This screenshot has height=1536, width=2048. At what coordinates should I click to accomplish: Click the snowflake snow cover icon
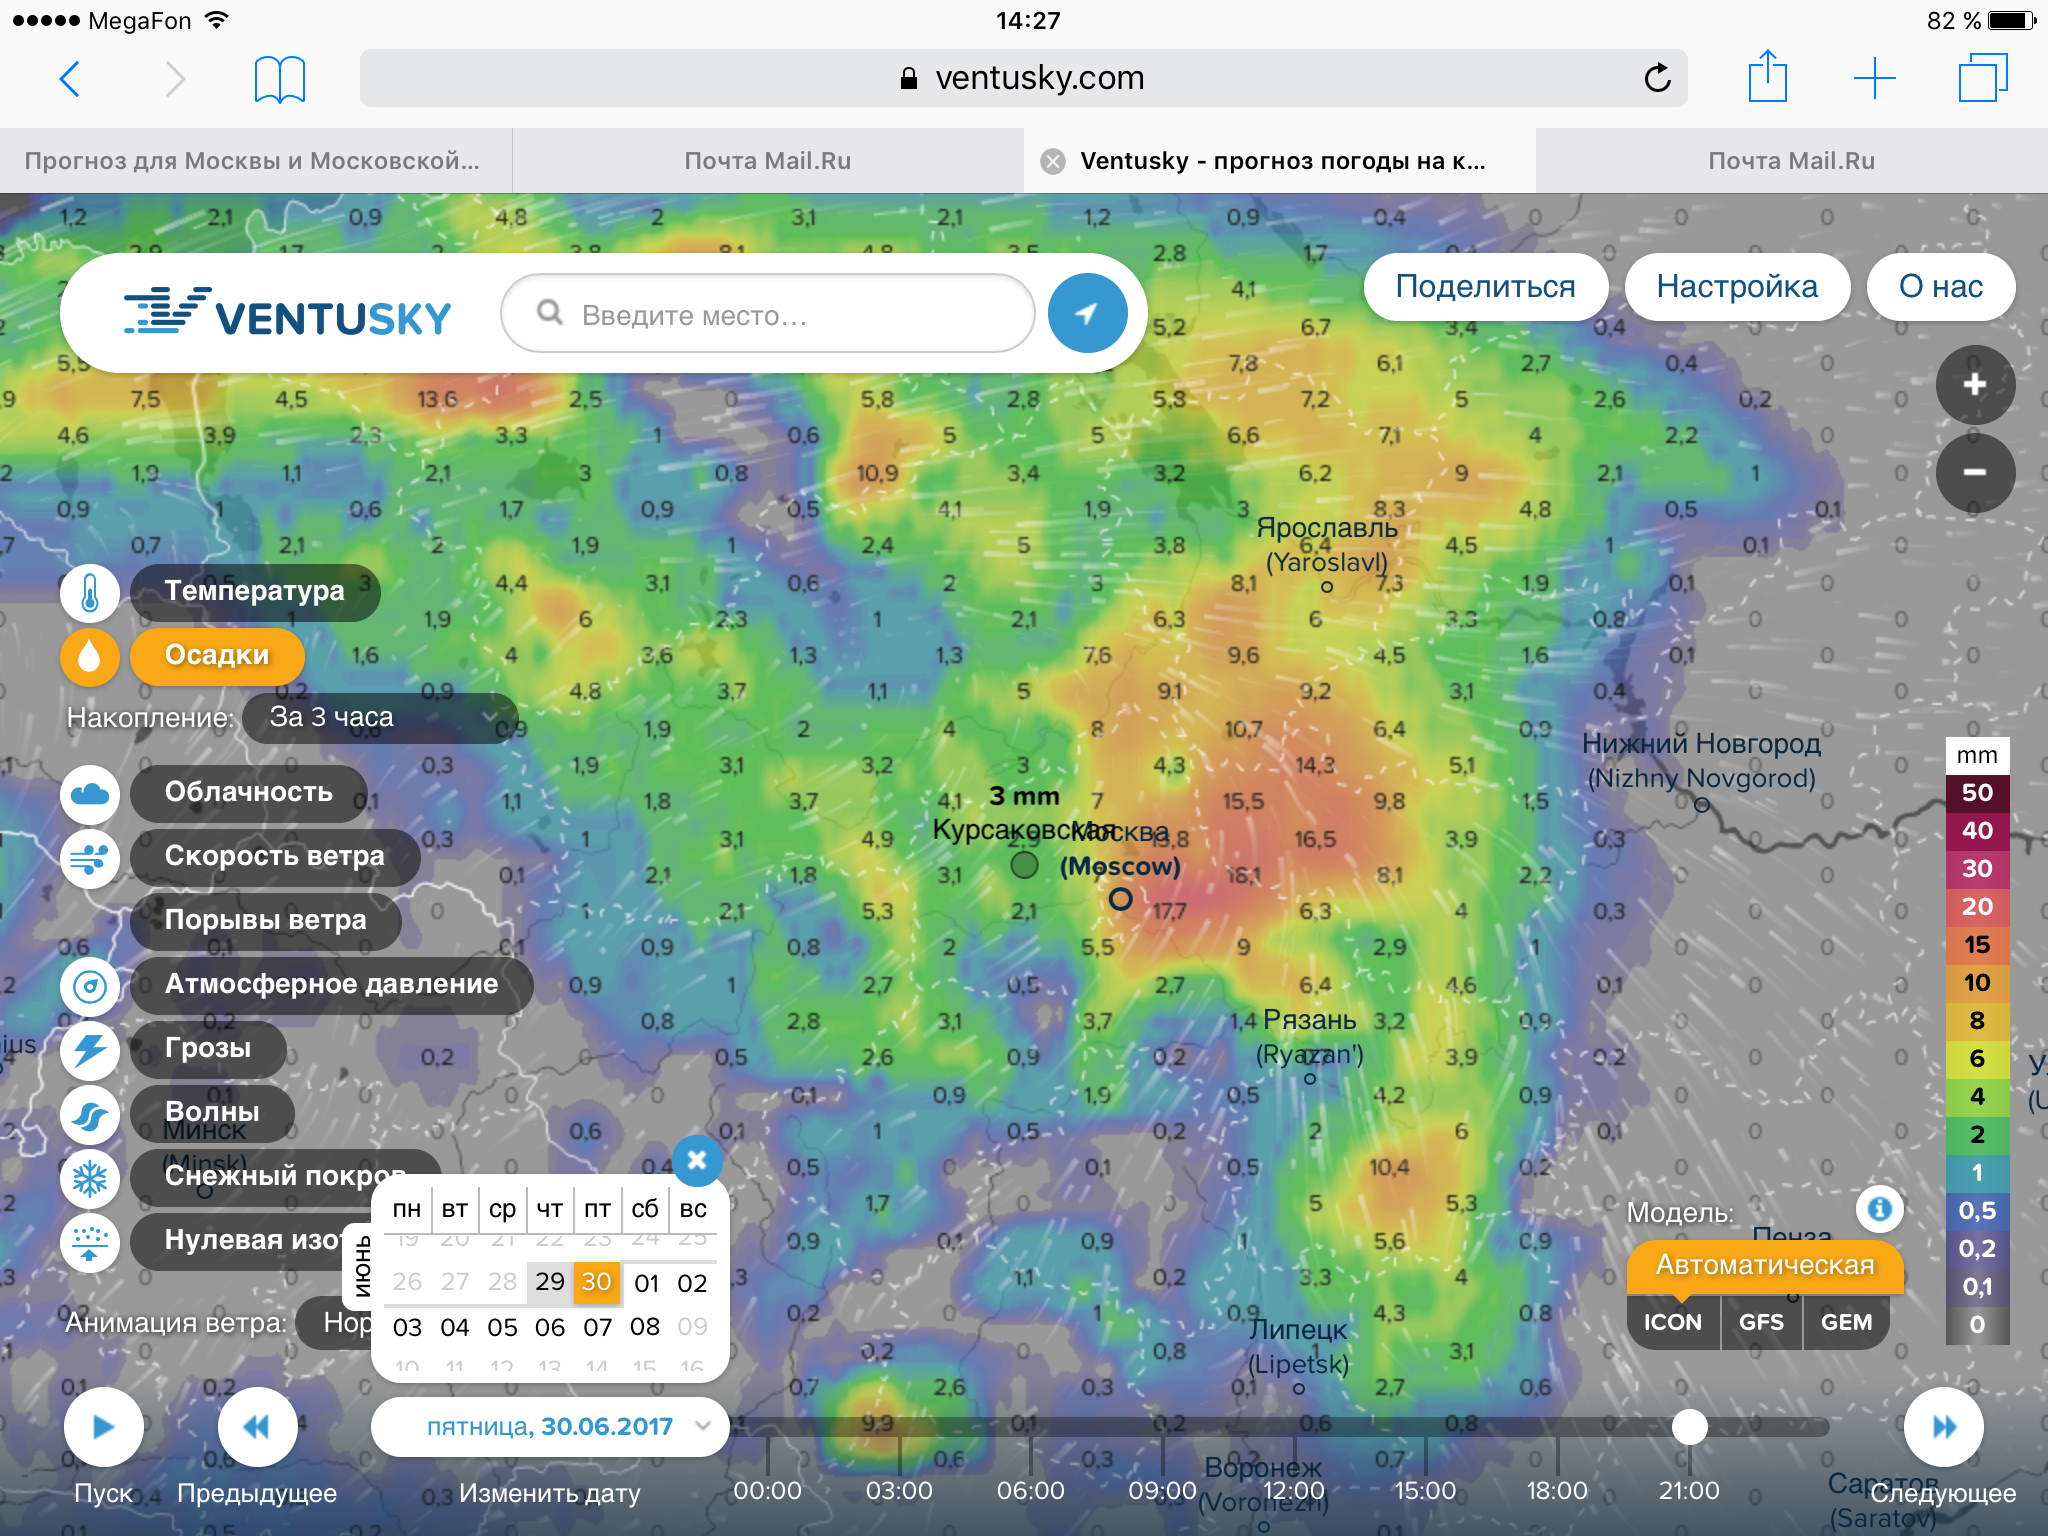tap(90, 1177)
